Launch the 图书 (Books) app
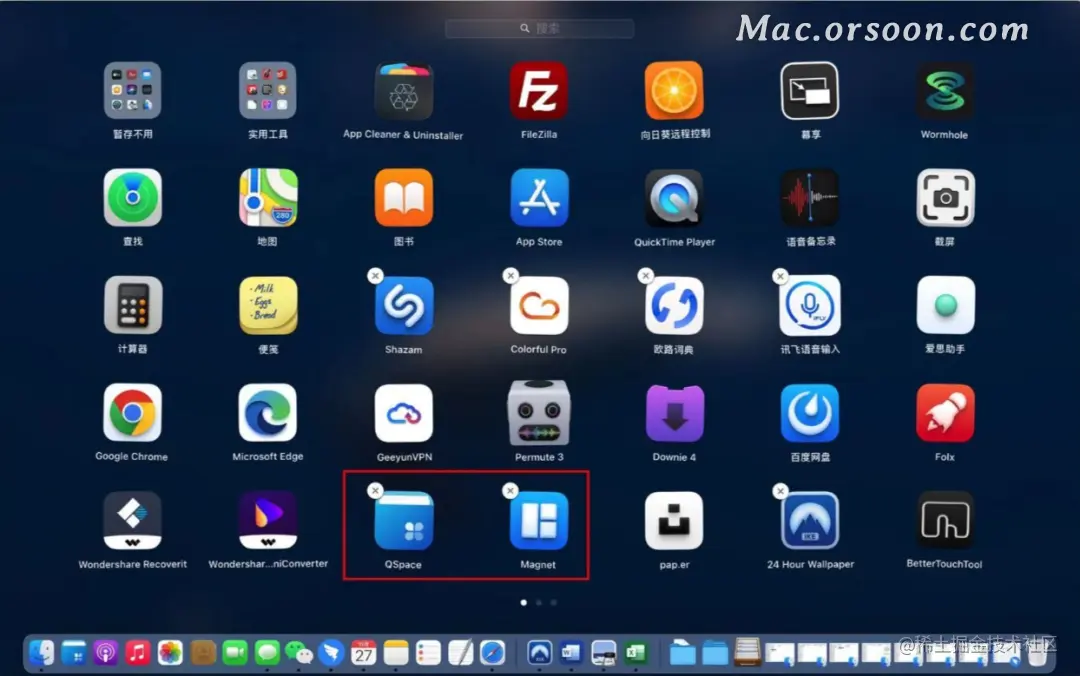1080x676 pixels. click(404, 198)
